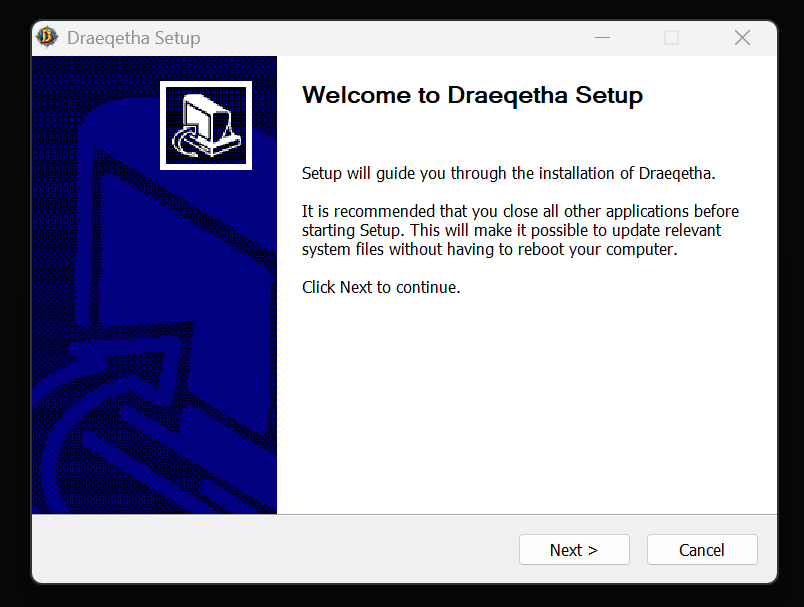Click the "Click Next to continue." text
Screen dimensions: 804x607
point(381,287)
